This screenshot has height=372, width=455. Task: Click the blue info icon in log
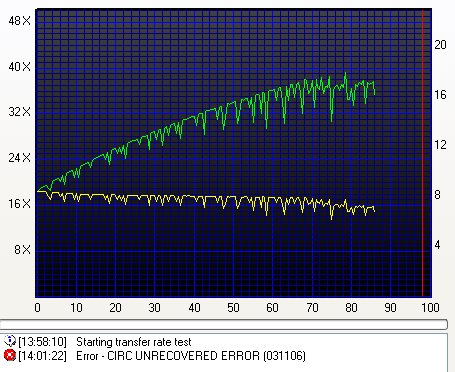10,341
